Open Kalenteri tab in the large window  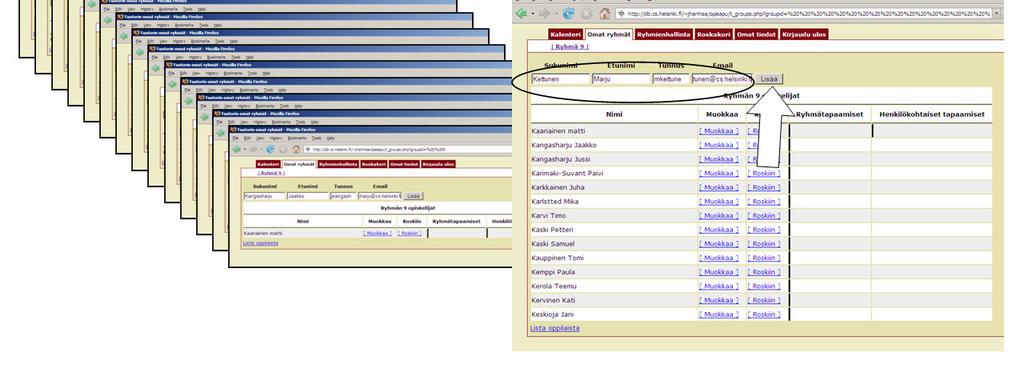[x=565, y=34]
